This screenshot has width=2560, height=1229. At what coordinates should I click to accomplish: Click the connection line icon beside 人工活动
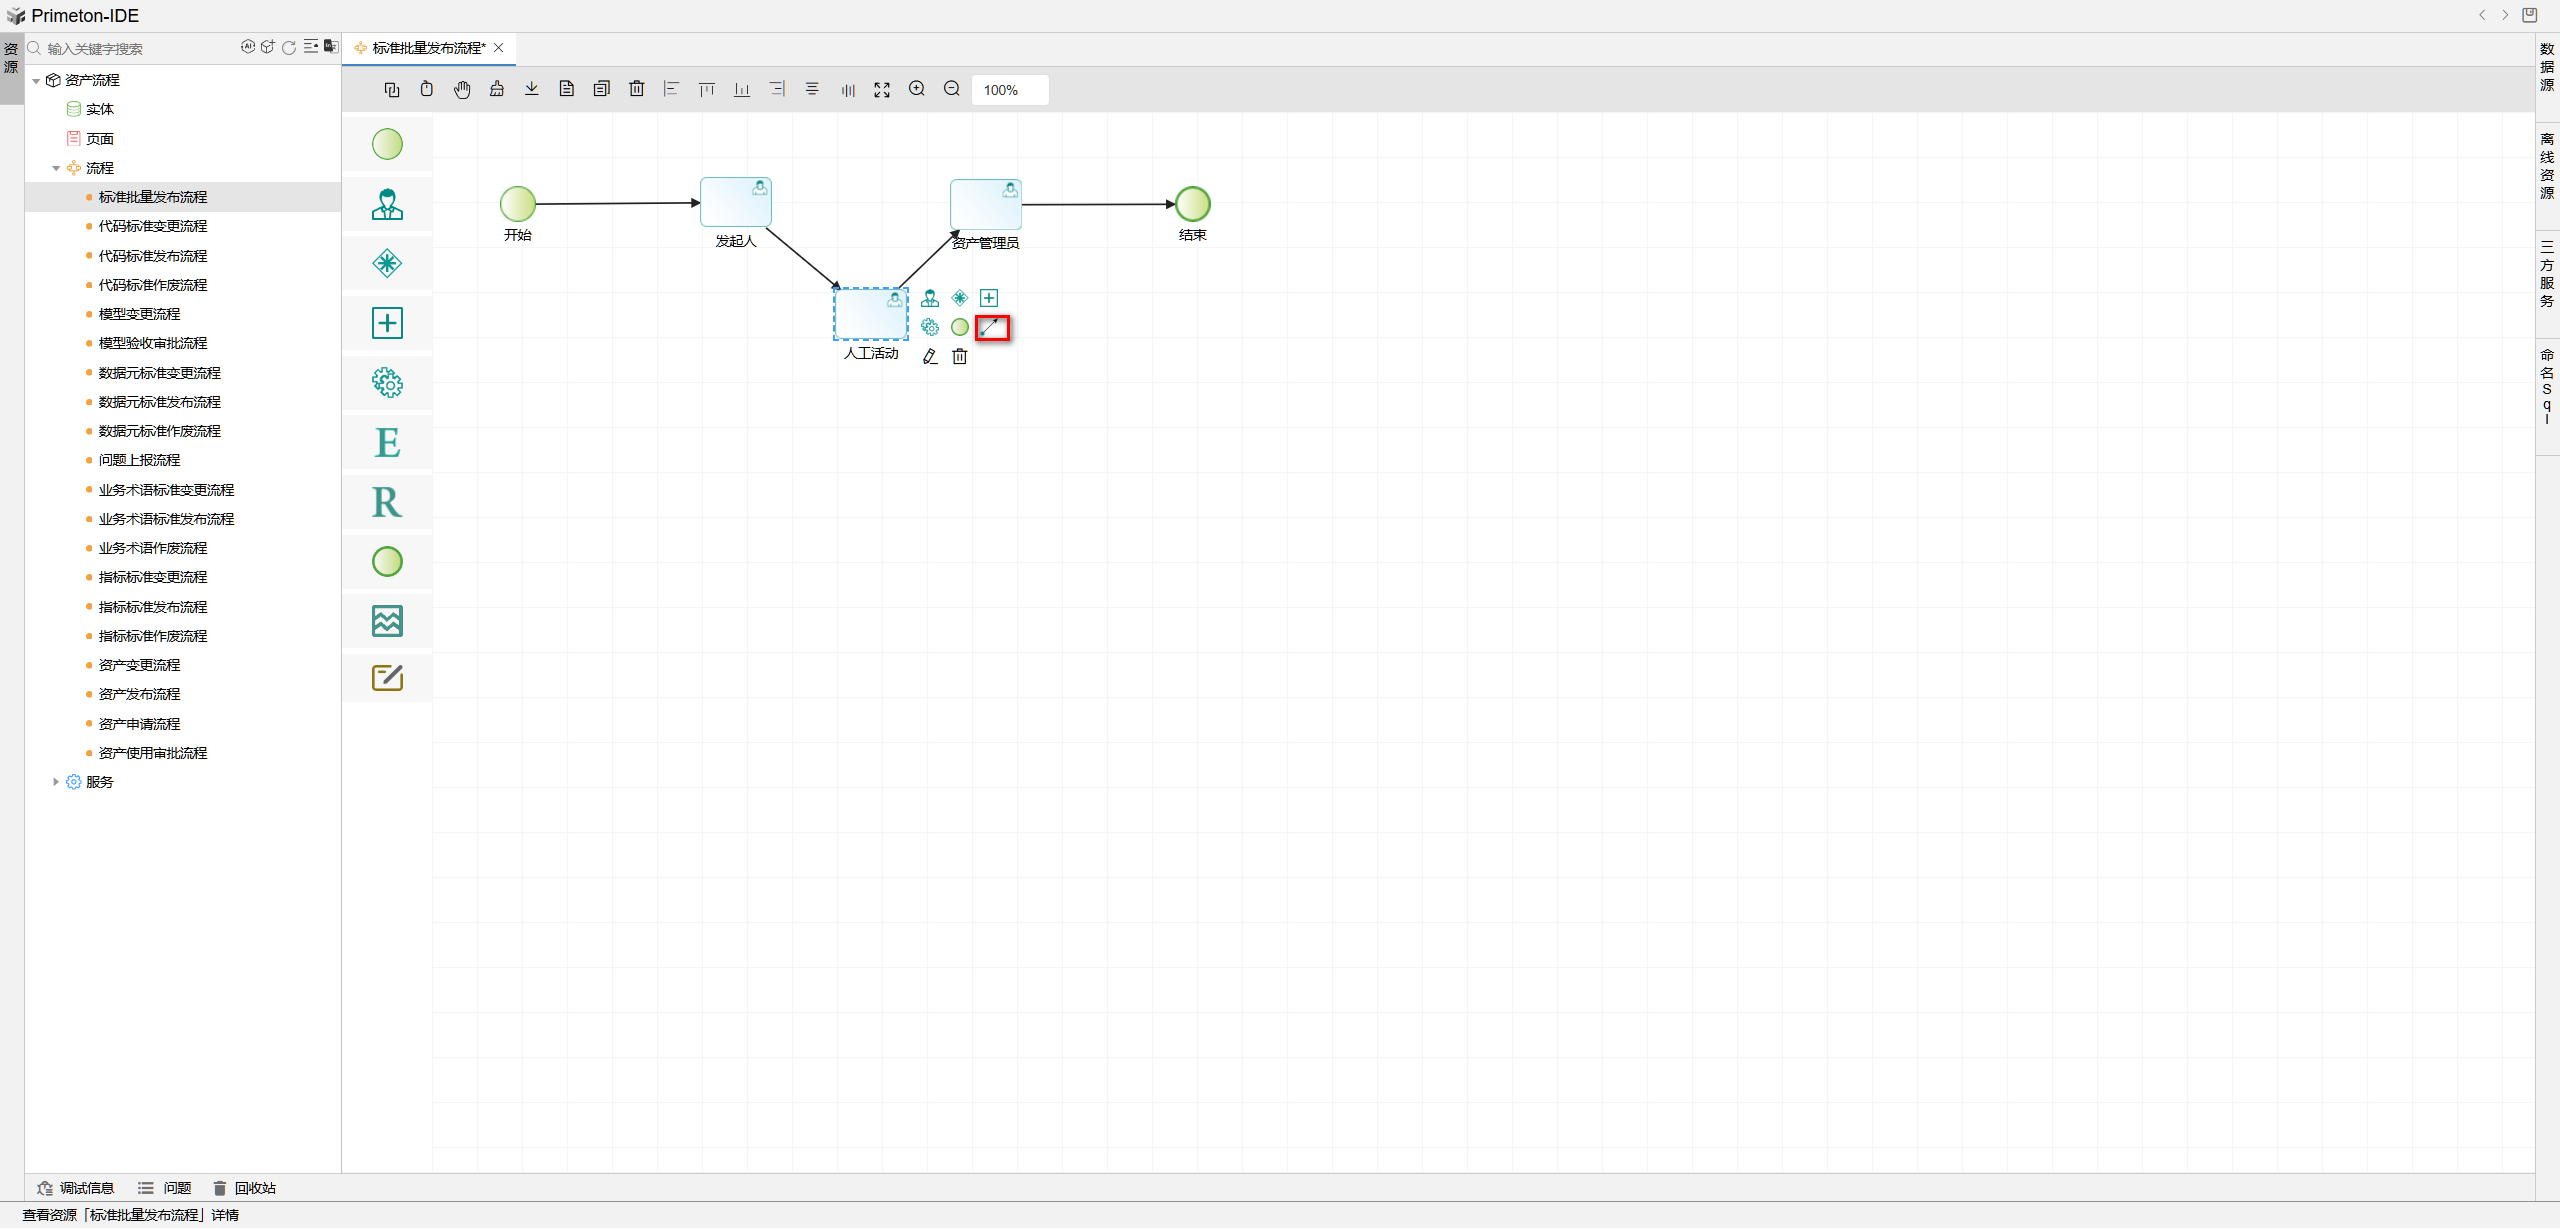click(x=992, y=328)
